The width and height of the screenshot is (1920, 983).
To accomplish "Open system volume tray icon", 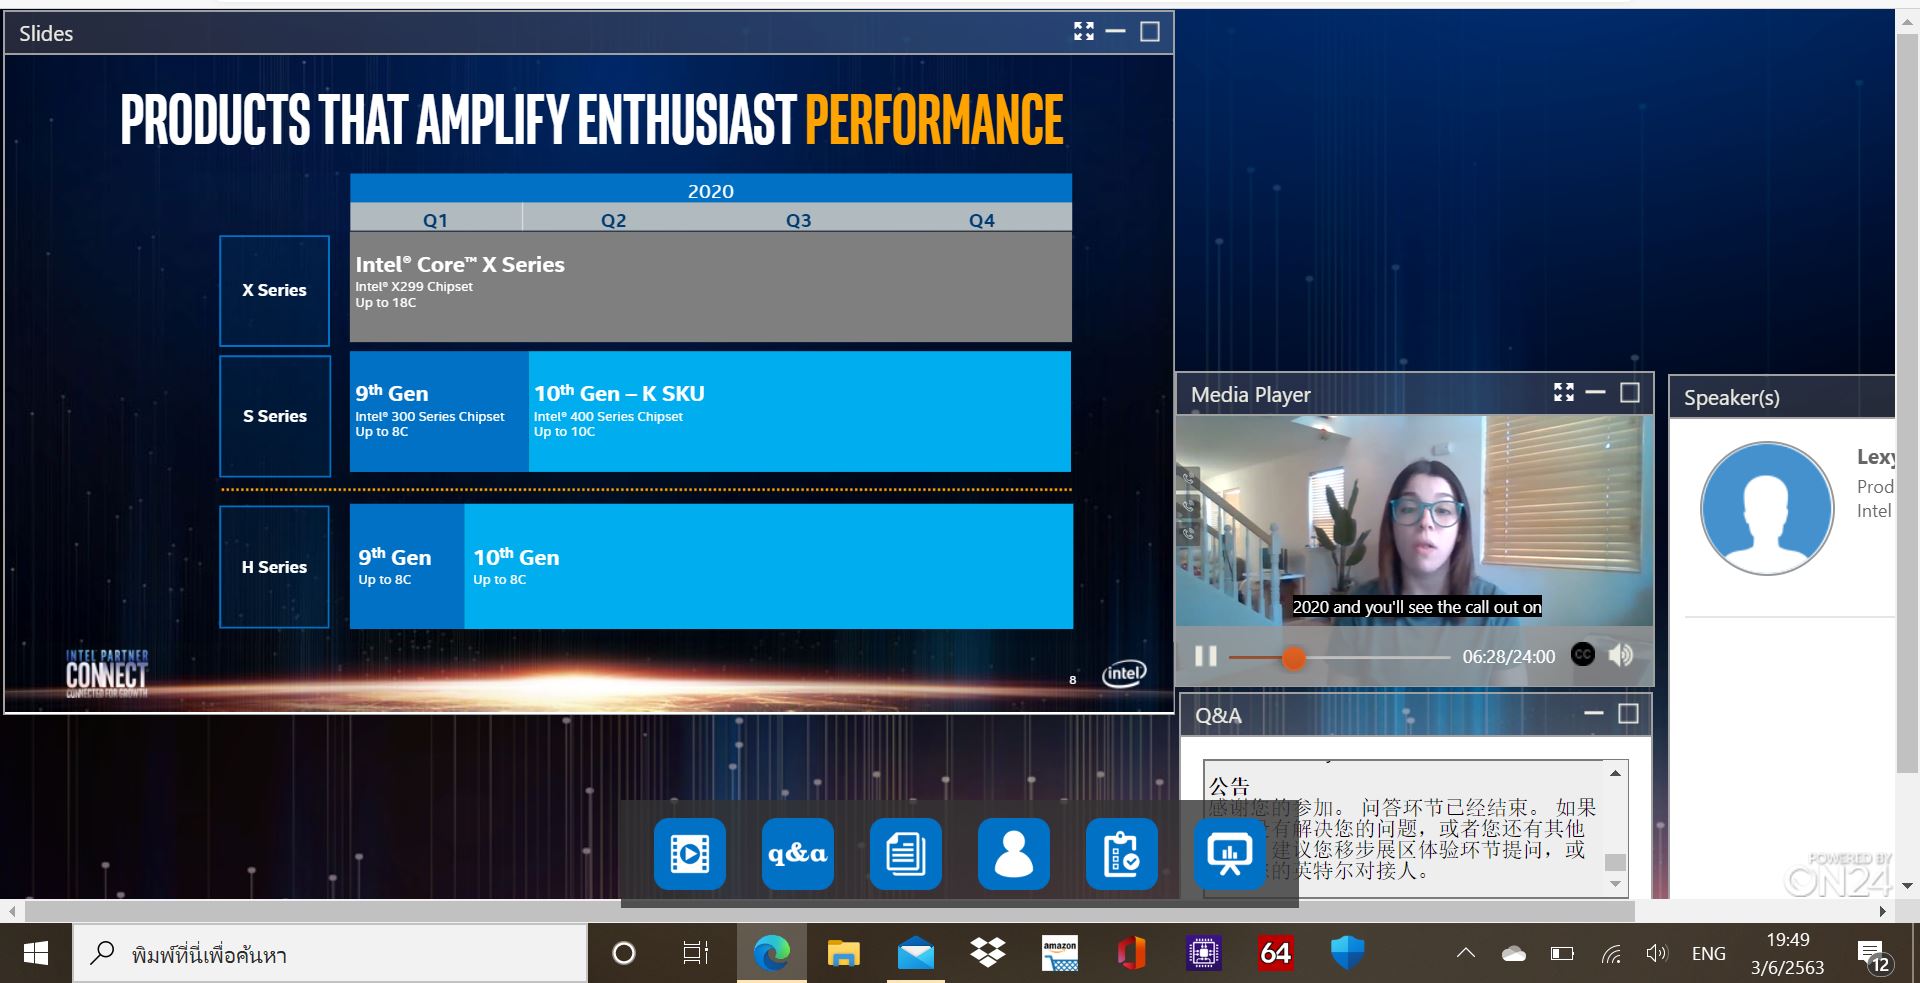I will [1657, 954].
